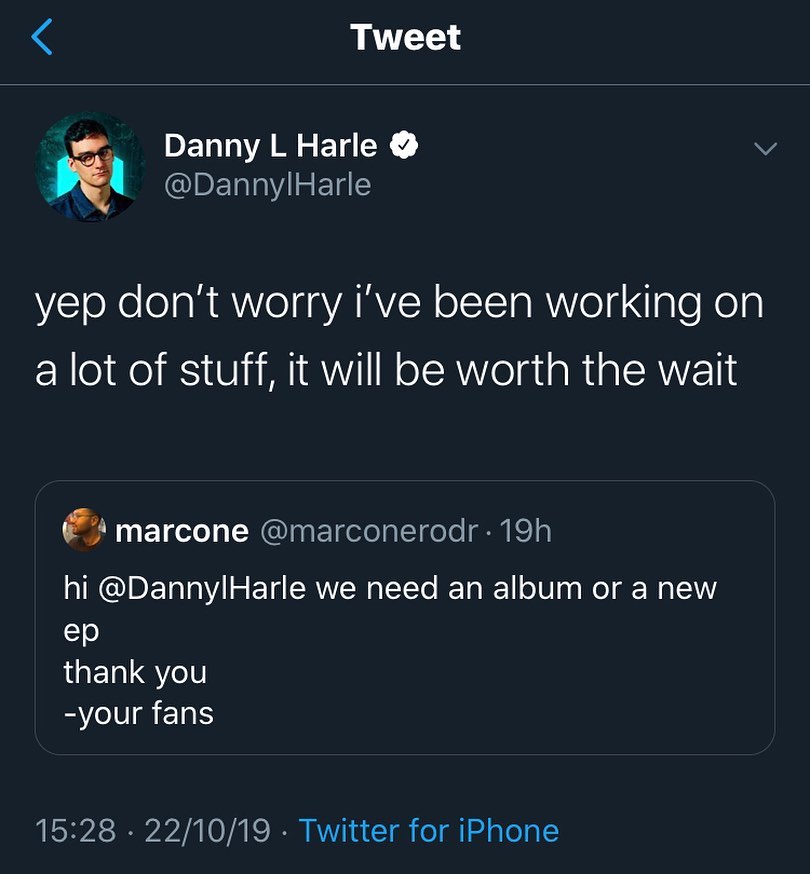
Task: Click the Tweet header title
Action: tap(405, 38)
